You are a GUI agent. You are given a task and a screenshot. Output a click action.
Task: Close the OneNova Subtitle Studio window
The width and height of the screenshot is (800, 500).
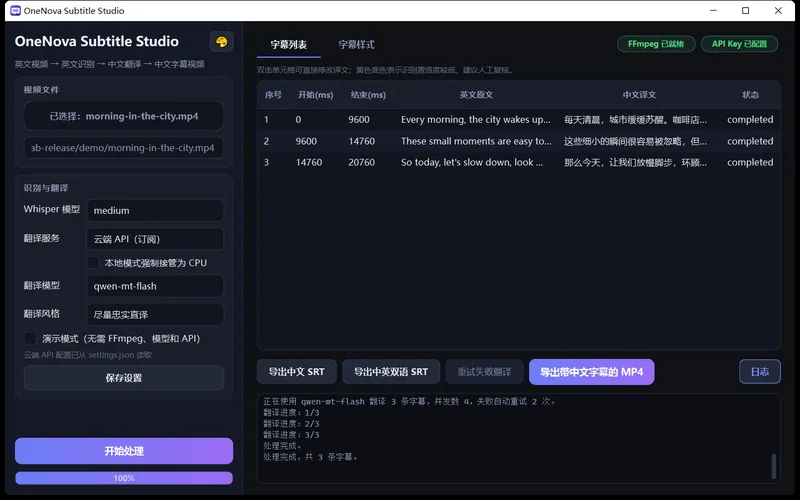point(778,11)
